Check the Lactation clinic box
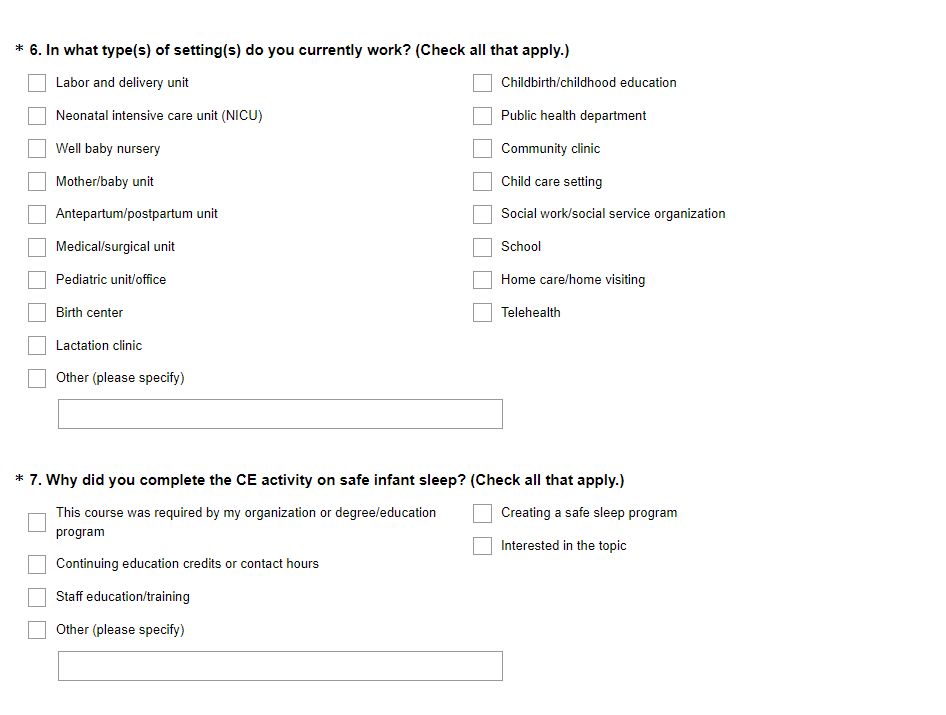 point(37,346)
